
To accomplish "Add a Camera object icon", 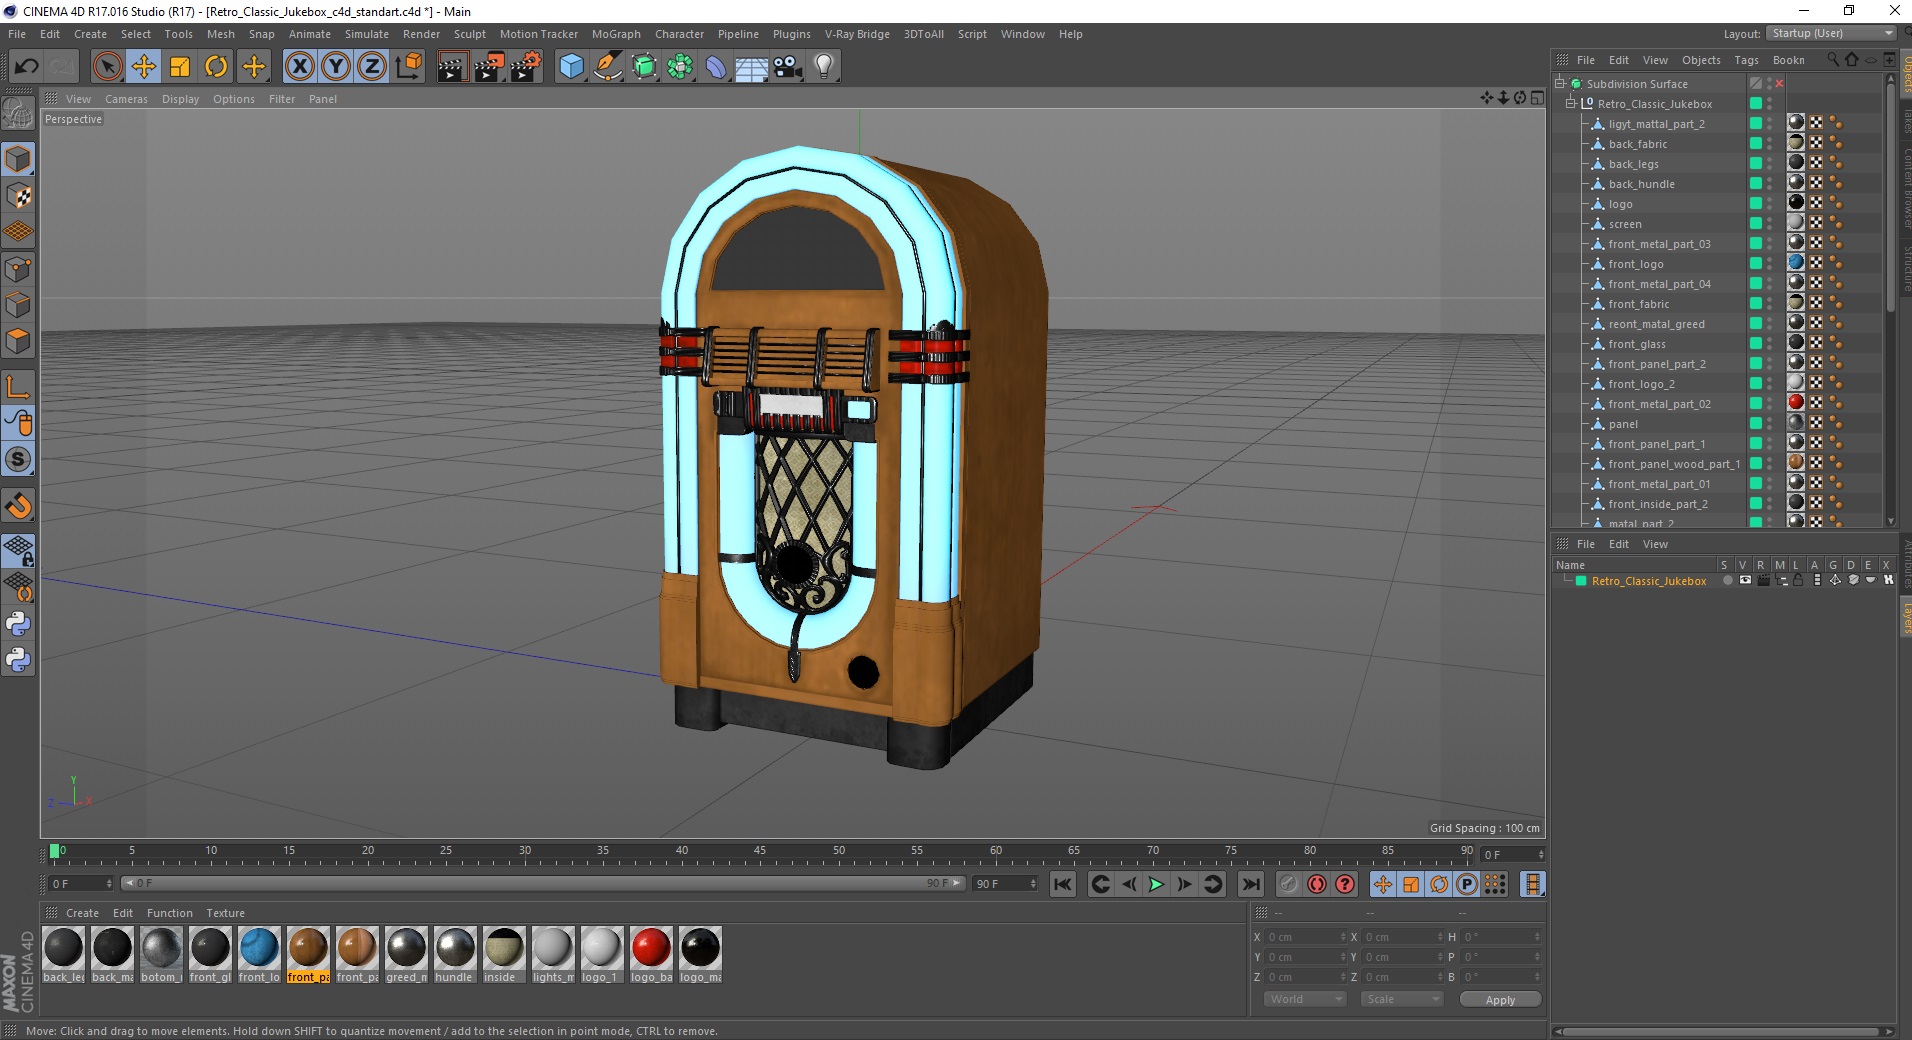I will [x=788, y=67].
